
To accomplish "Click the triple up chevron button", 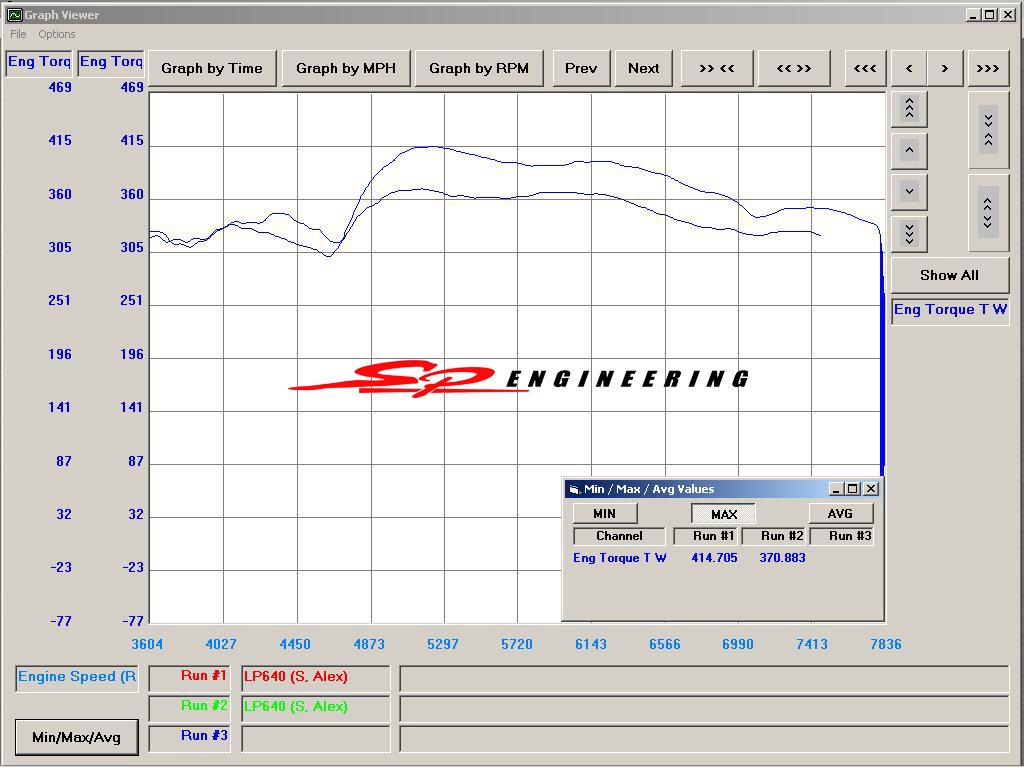I will tap(909, 108).
